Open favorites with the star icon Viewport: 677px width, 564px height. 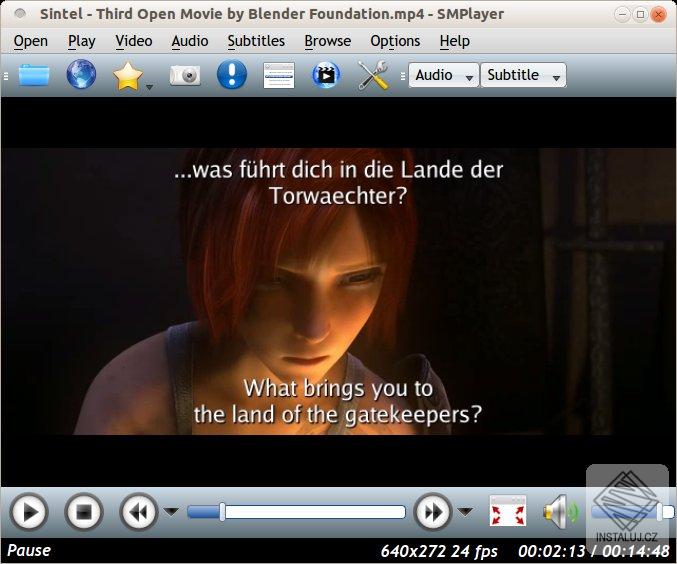coord(128,76)
